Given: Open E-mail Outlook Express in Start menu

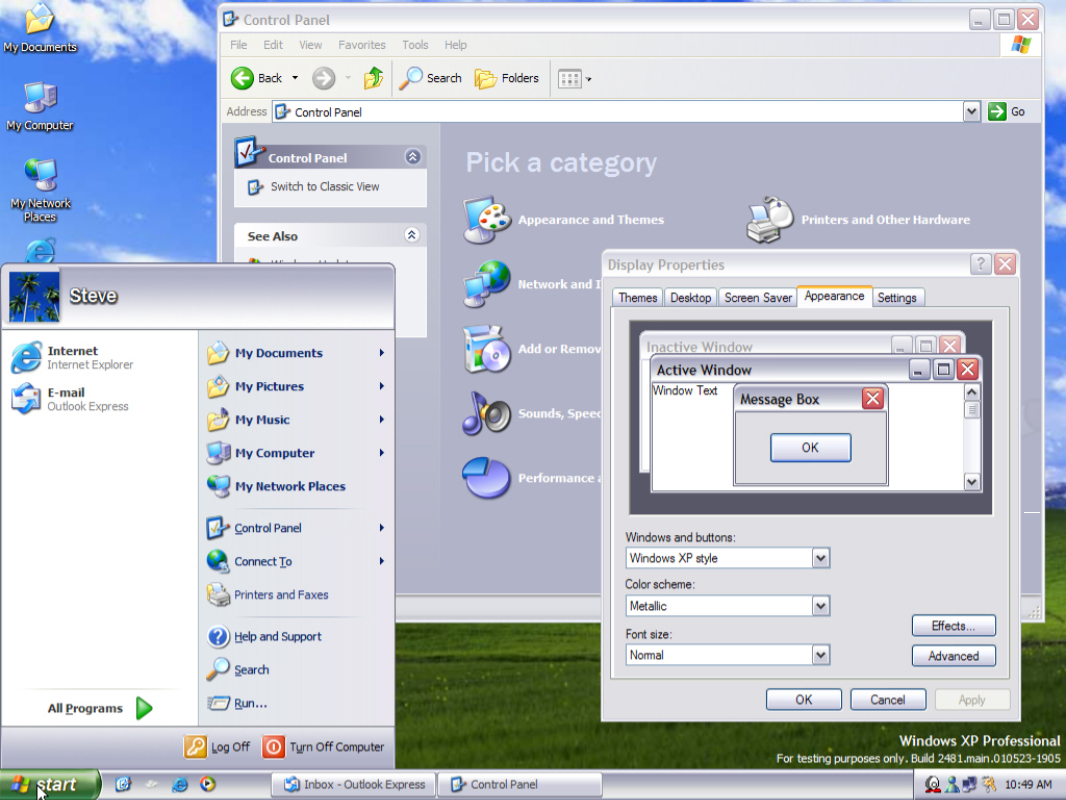Looking at the screenshot, I should 70,399.
